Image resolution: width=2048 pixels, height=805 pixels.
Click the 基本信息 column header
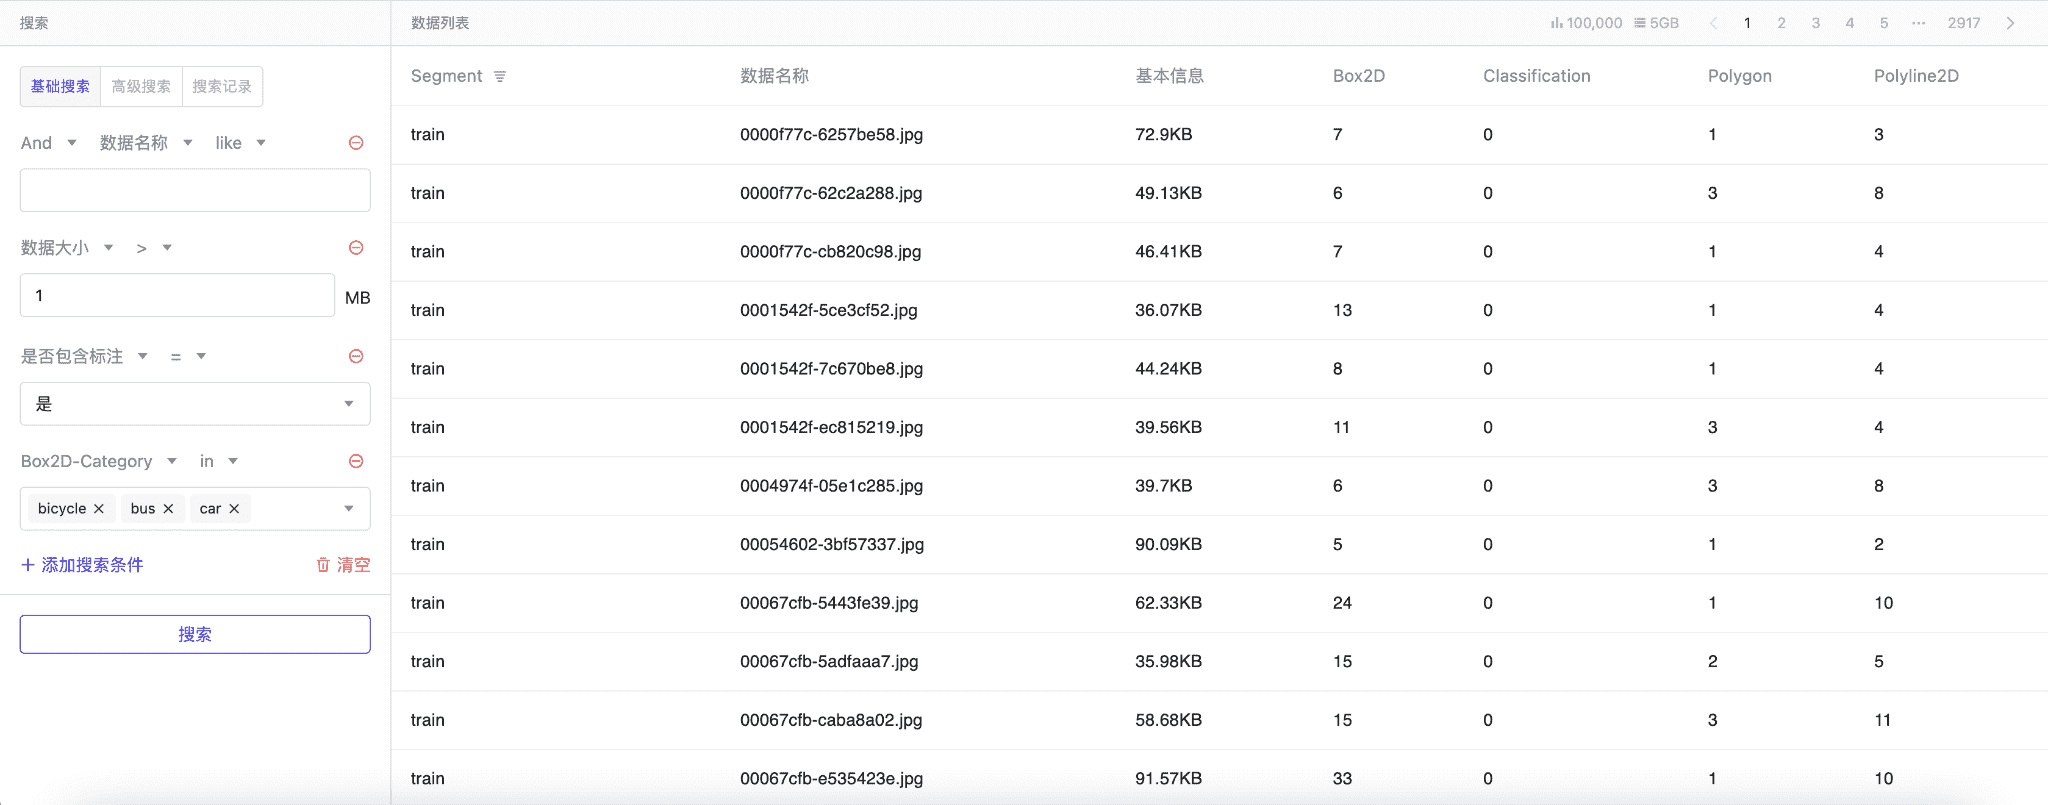click(1169, 76)
